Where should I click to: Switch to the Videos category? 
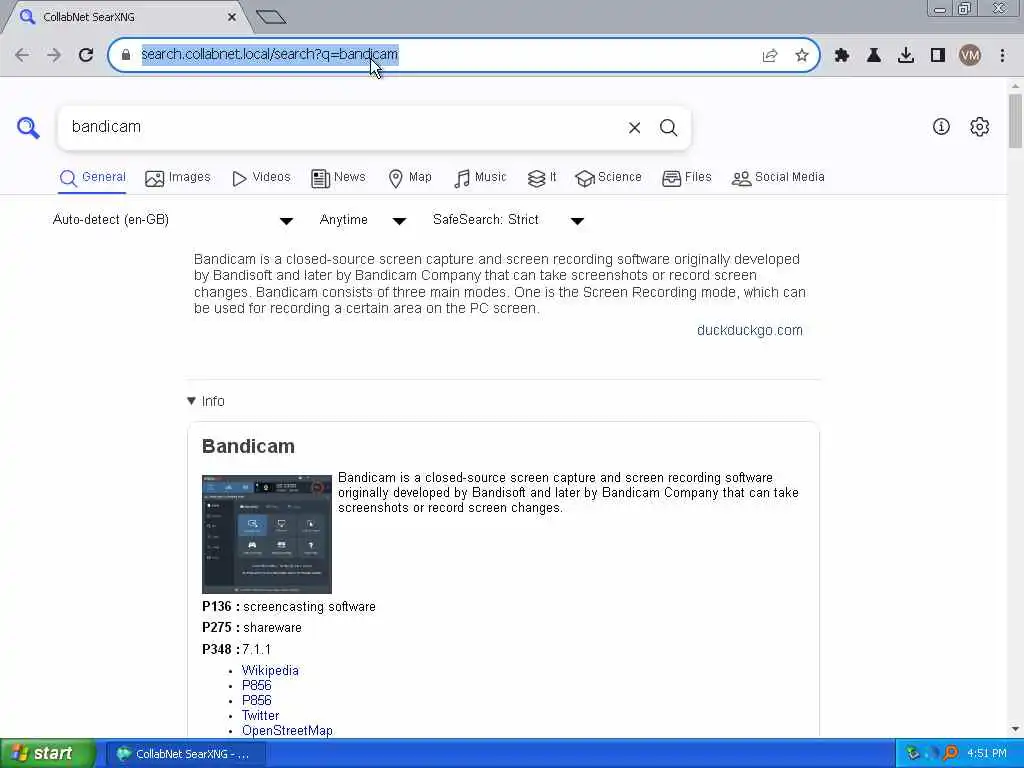pos(261,178)
